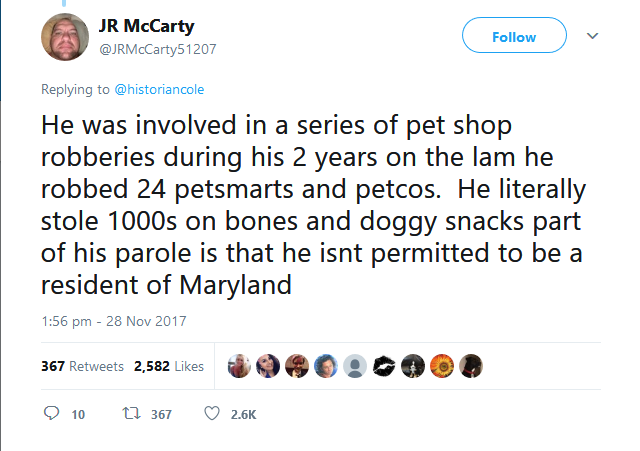Like the tweet with the heart icon

211,414
